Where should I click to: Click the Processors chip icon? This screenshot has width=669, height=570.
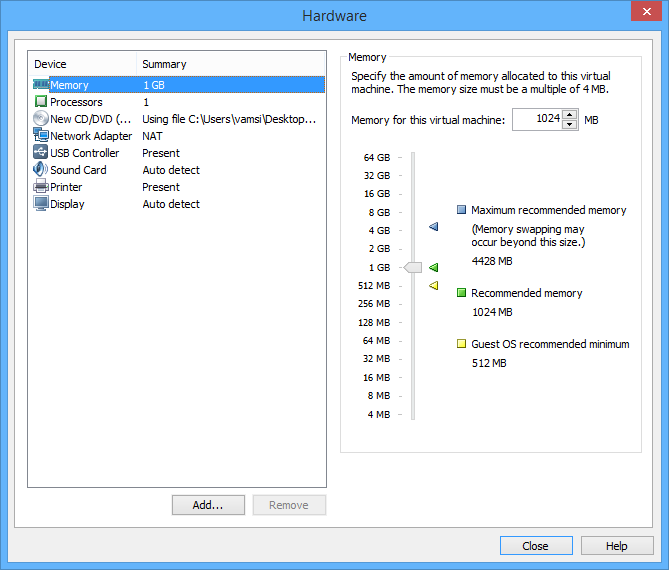click(x=41, y=102)
